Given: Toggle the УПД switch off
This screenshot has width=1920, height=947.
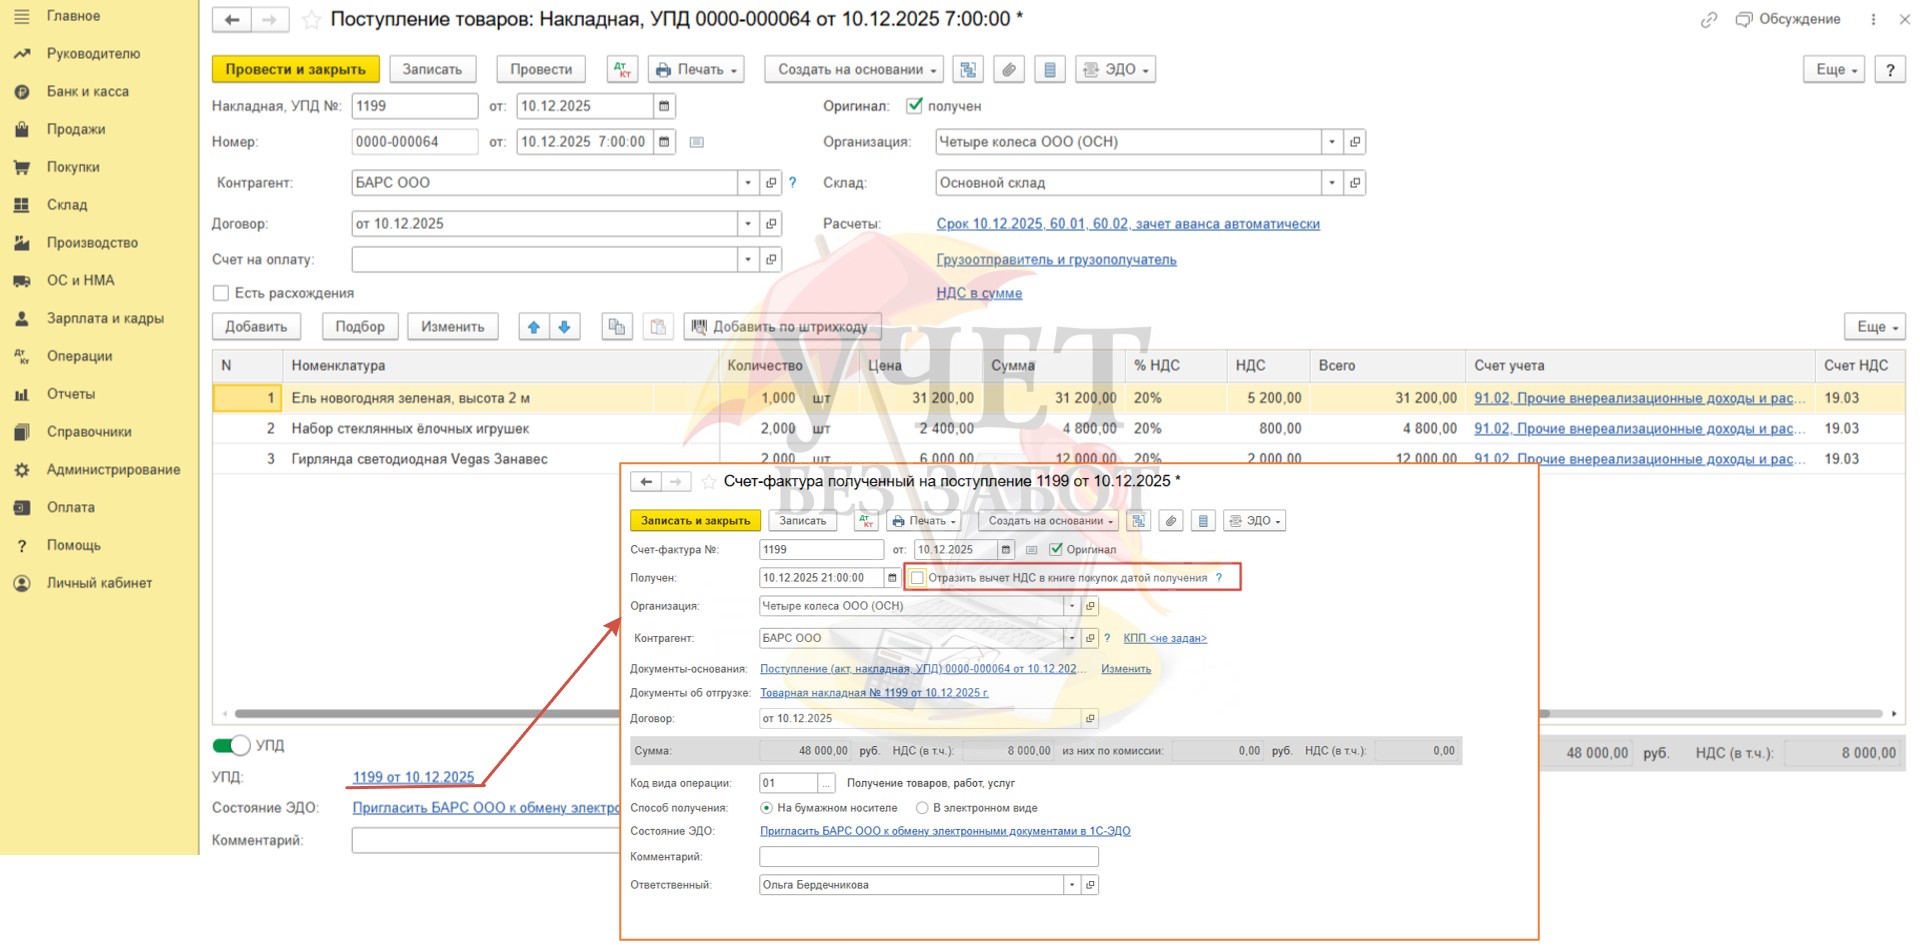Looking at the screenshot, I should click(x=231, y=745).
